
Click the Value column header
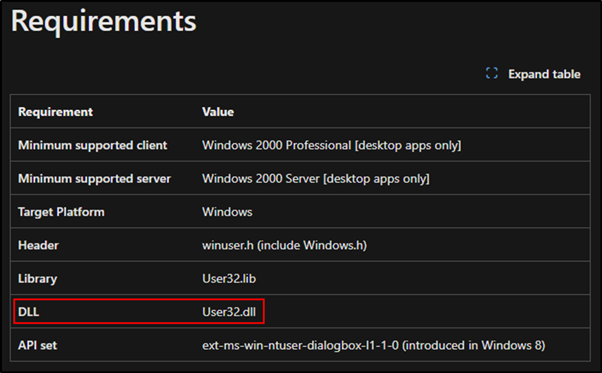(x=218, y=112)
